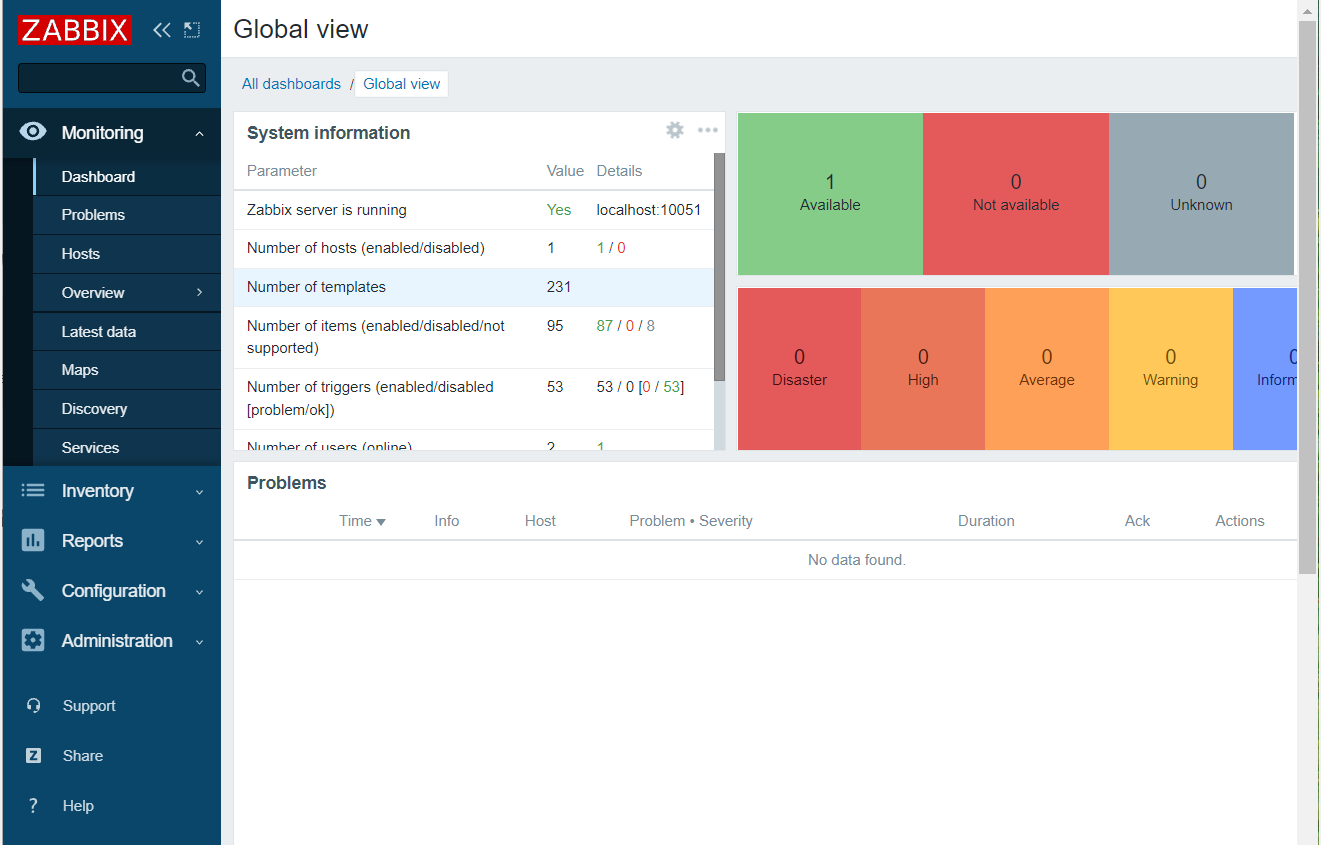Select the Inventory sidebar icon
This screenshot has width=1321, height=845.
(x=32, y=490)
